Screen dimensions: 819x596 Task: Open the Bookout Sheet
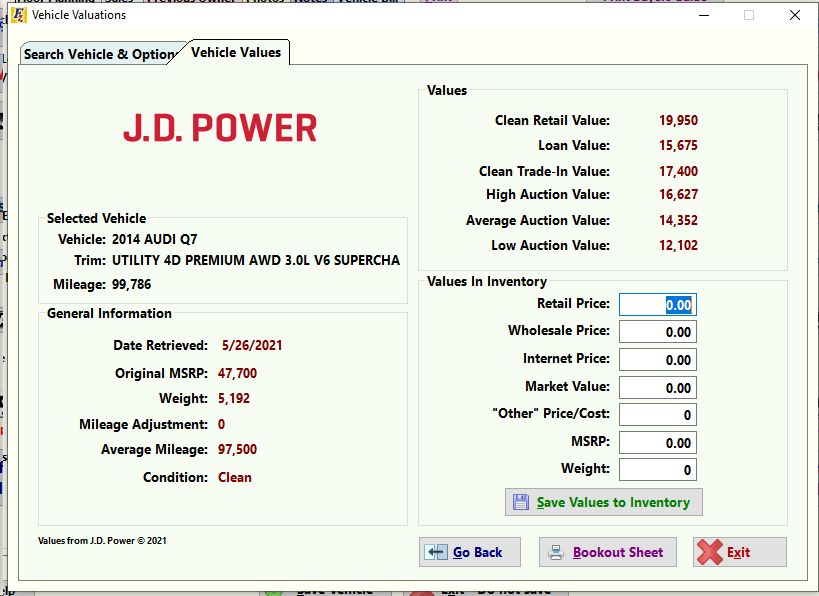(x=607, y=552)
